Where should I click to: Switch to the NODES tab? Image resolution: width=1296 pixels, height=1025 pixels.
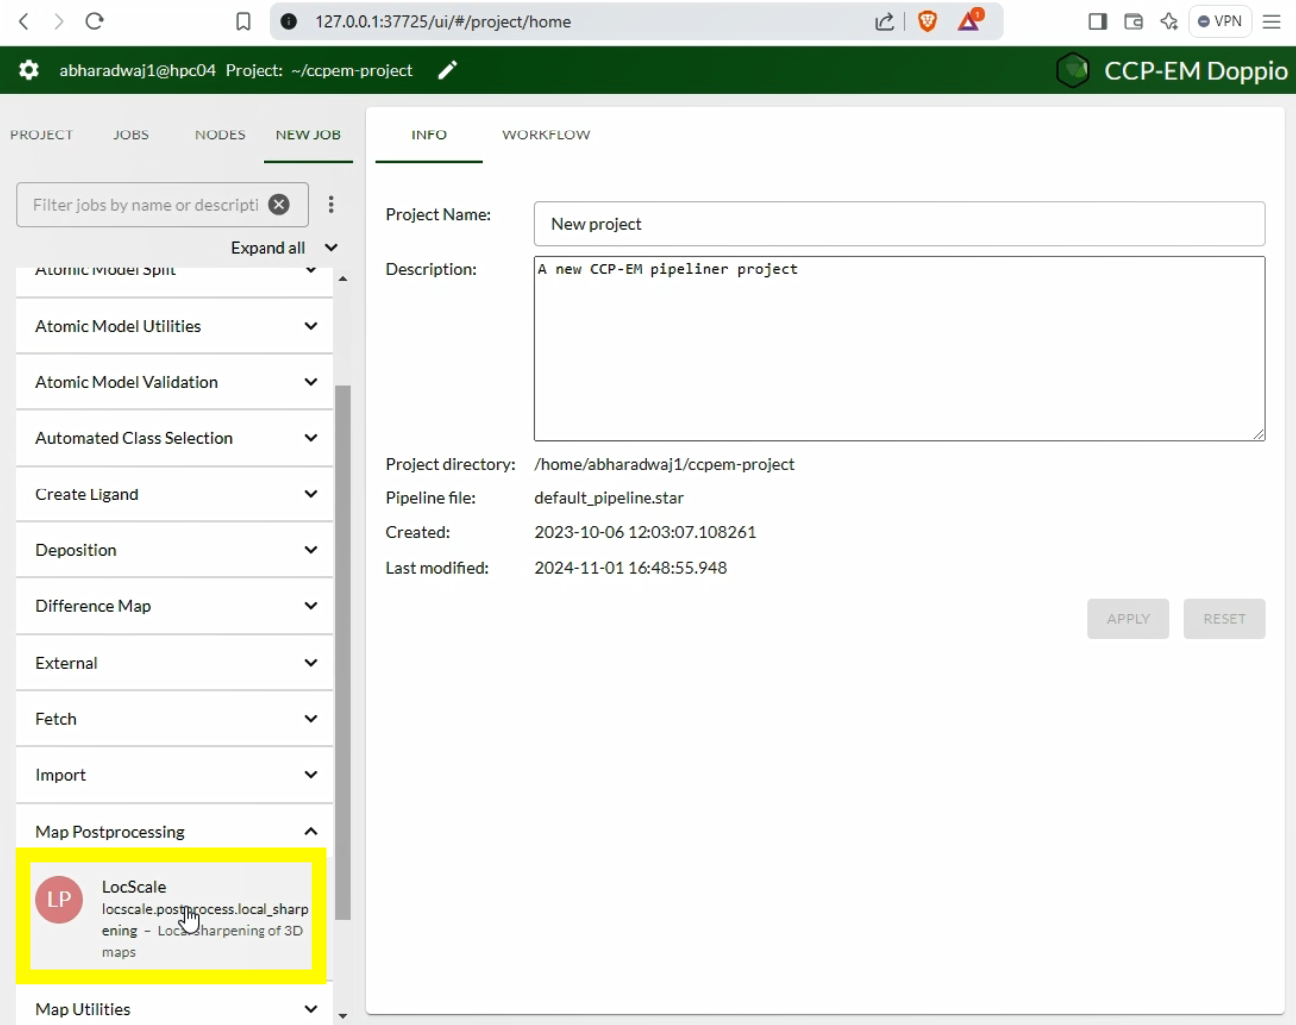[x=220, y=134]
